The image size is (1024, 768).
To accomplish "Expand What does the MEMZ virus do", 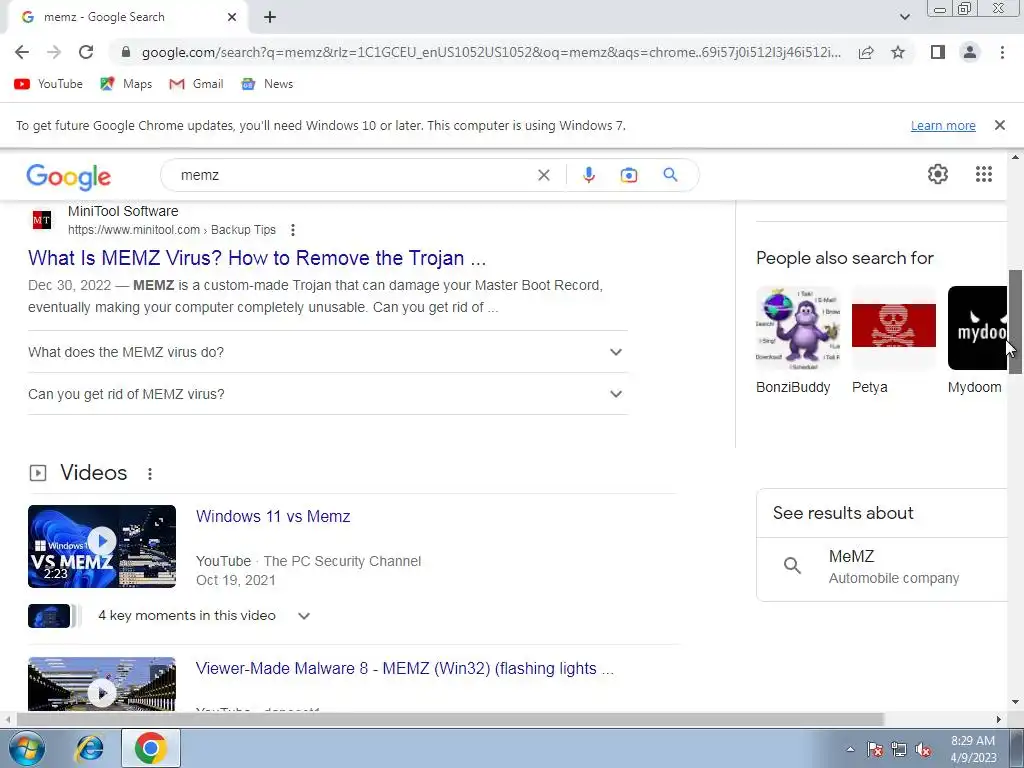I will [327, 352].
